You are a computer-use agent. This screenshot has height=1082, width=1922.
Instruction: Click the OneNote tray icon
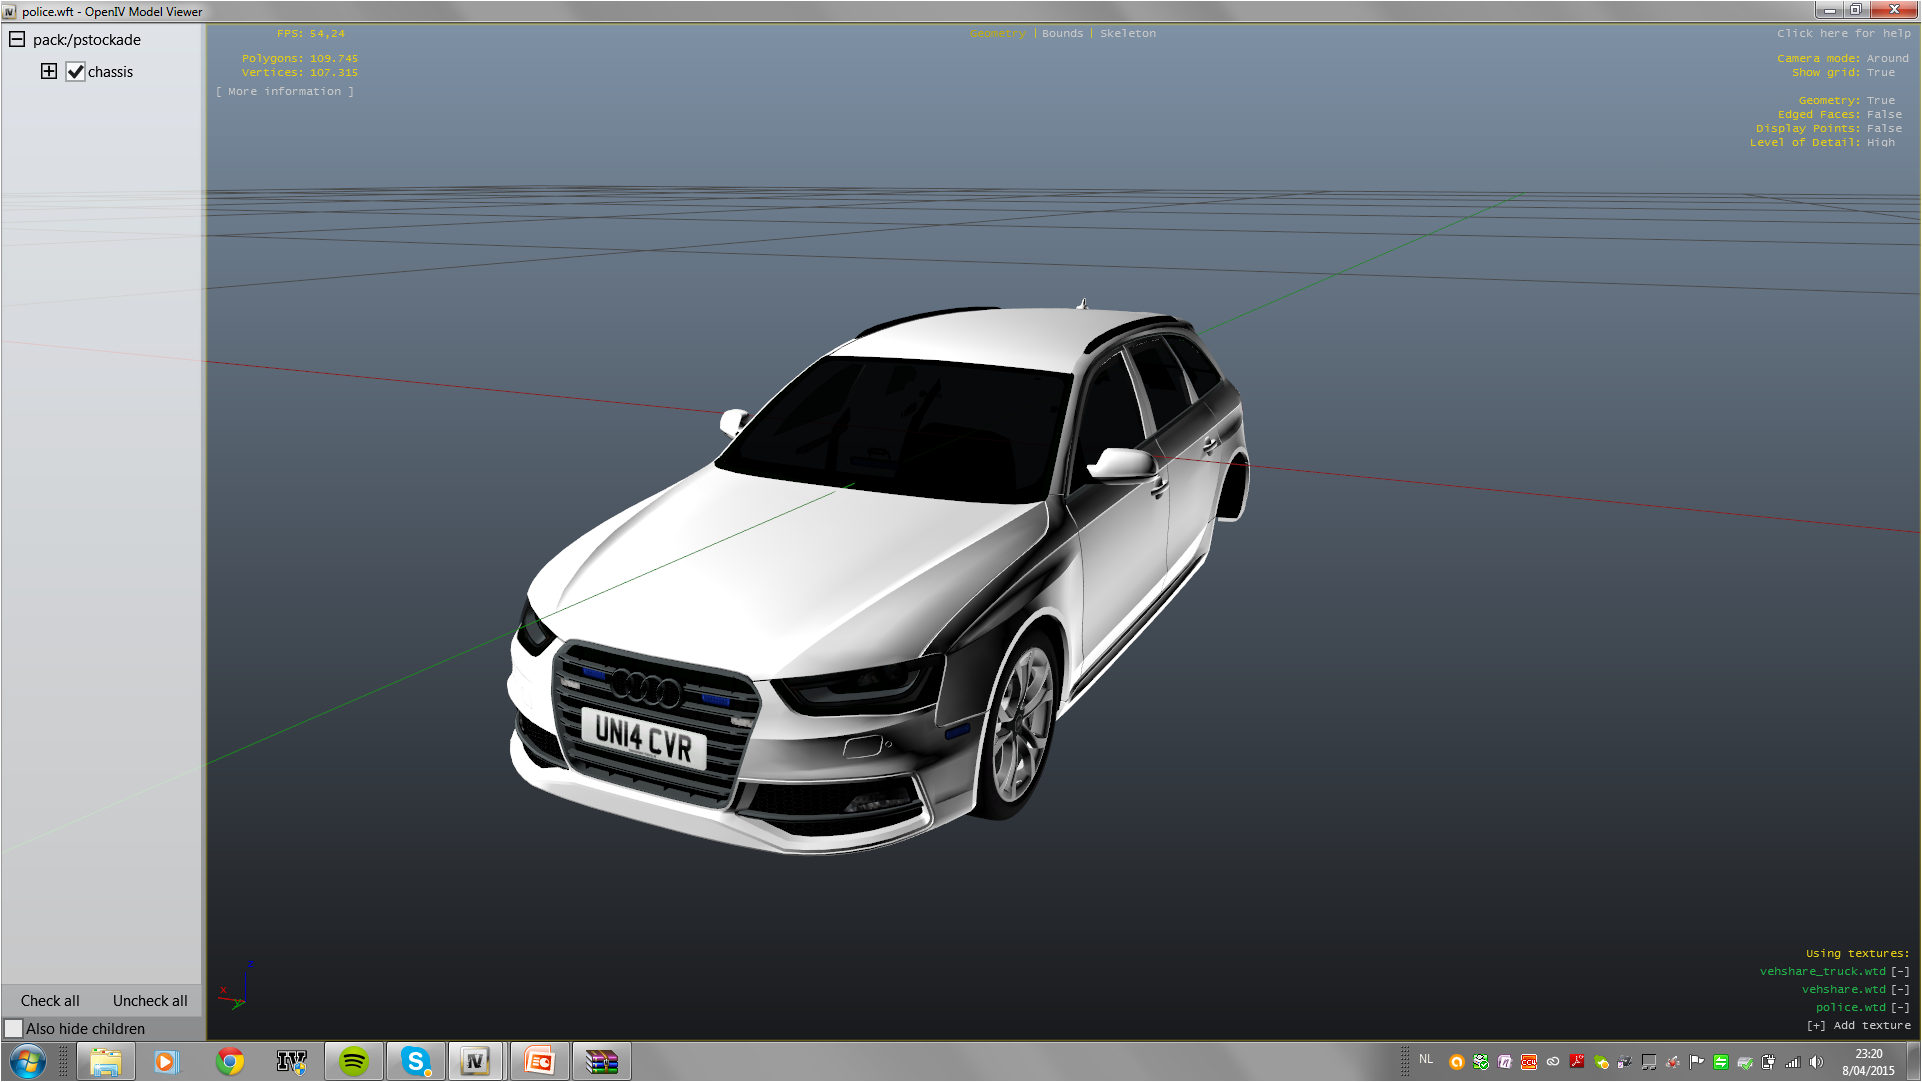click(1505, 1062)
